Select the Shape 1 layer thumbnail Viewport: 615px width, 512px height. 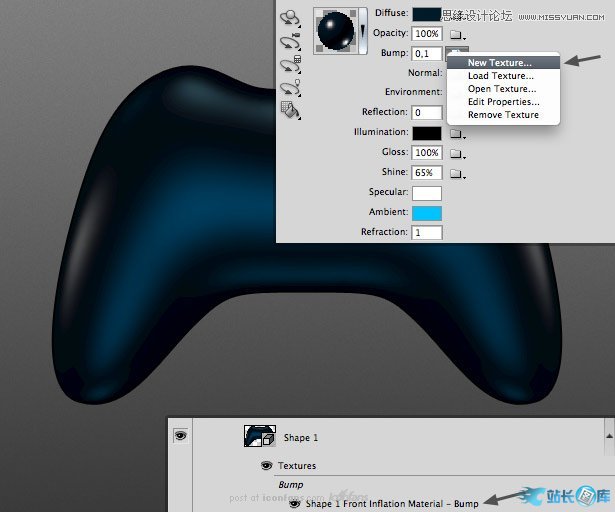[x=260, y=437]
